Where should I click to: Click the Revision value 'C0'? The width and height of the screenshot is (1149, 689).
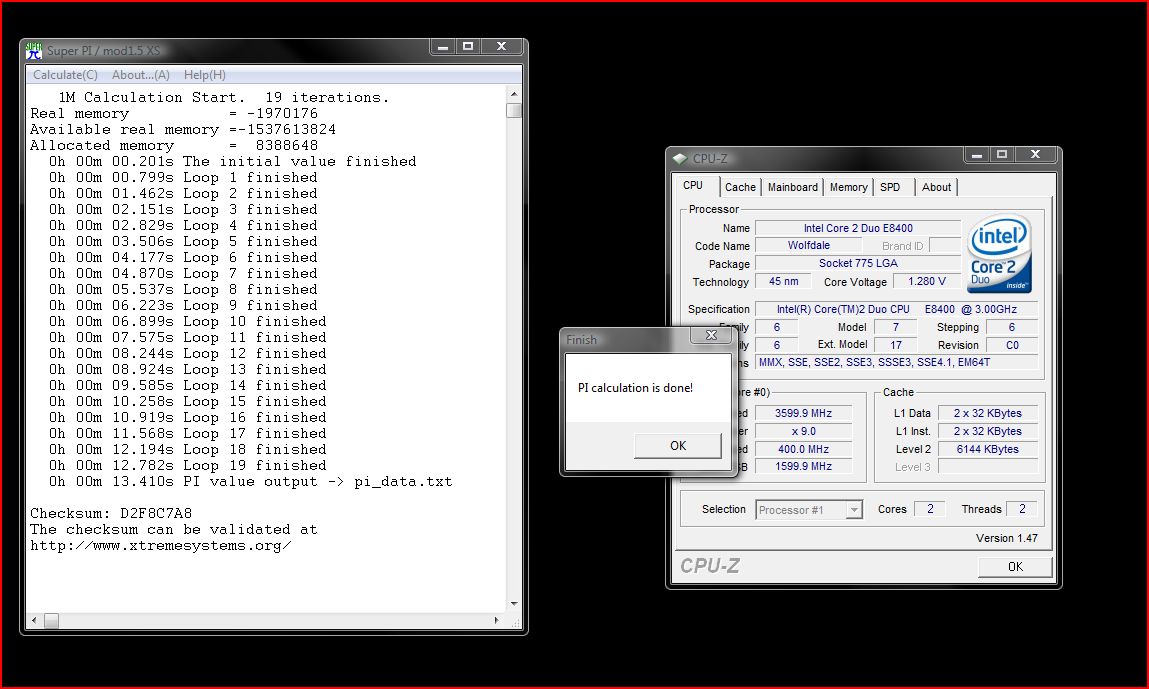tap(1012, 344)
